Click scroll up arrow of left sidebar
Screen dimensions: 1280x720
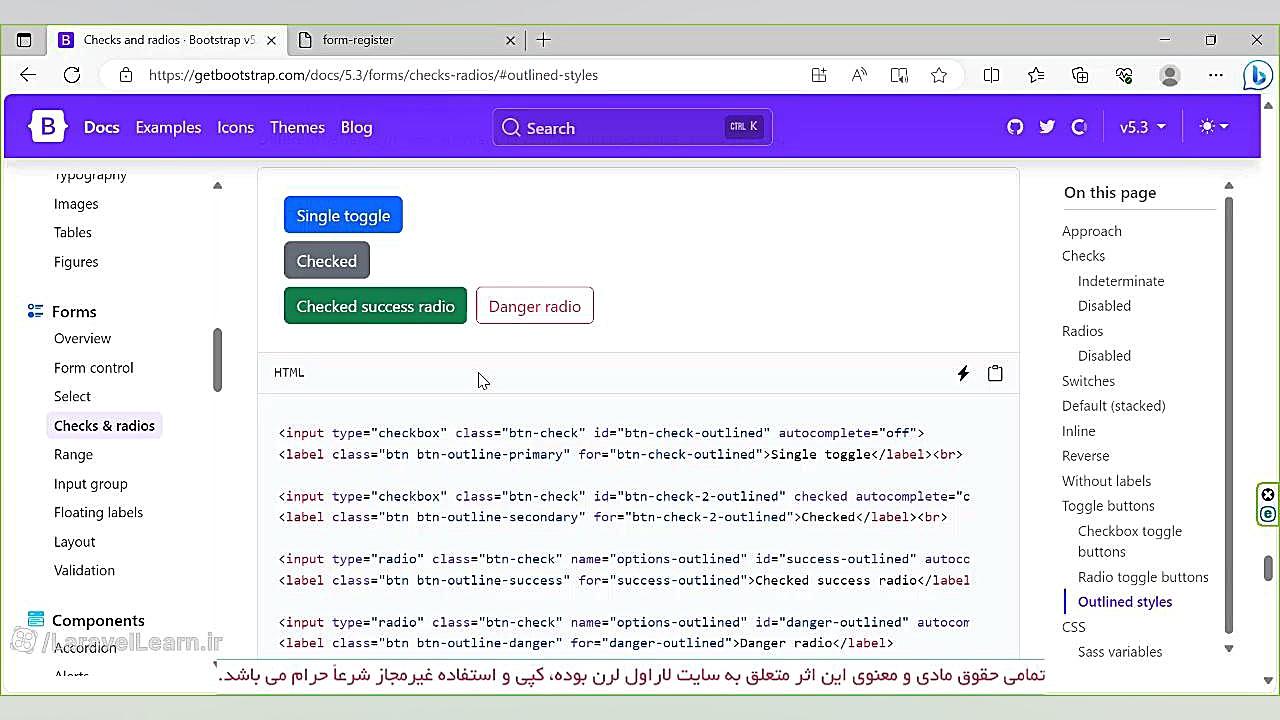coord(218,185)
